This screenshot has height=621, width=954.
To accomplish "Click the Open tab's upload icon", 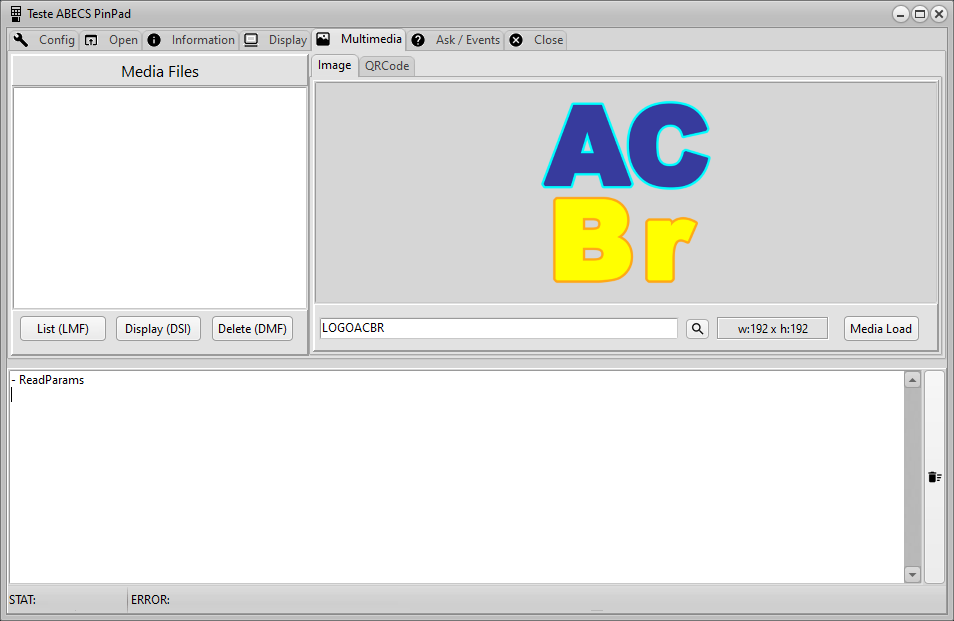I will pyautogui.click(x=91, y=40).
